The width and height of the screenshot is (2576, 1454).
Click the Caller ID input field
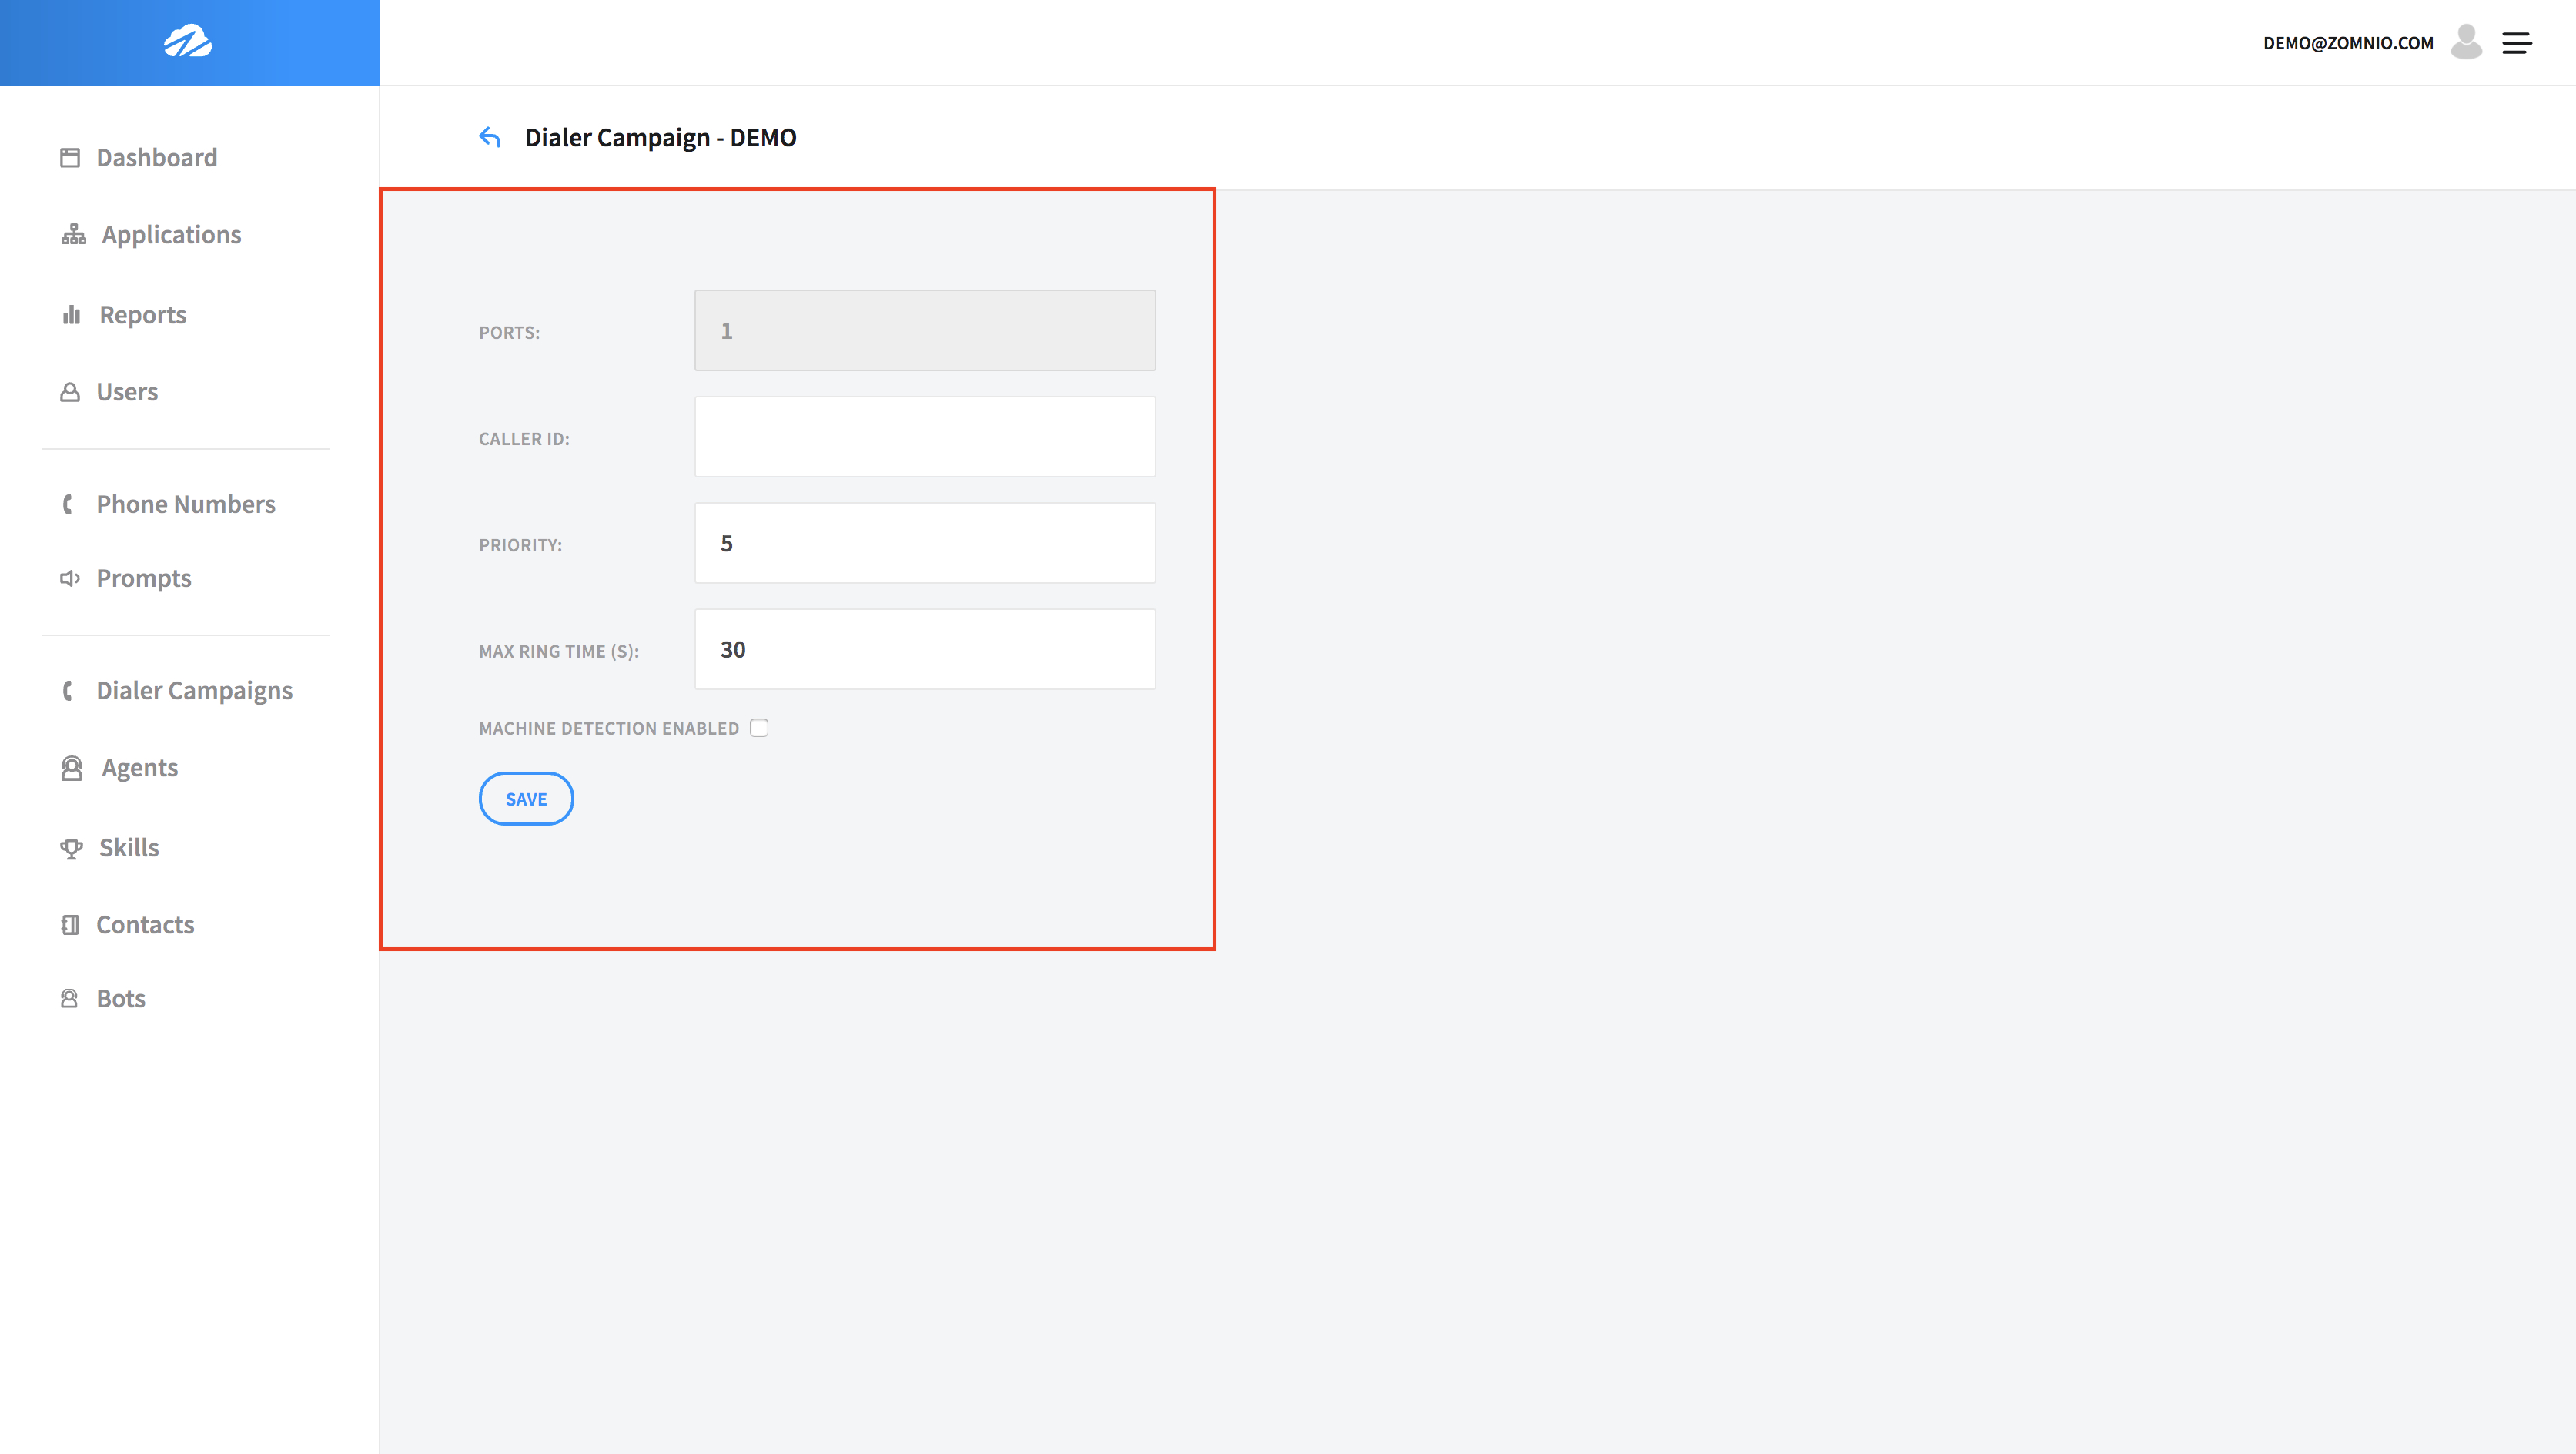click(x=924, y=435)
